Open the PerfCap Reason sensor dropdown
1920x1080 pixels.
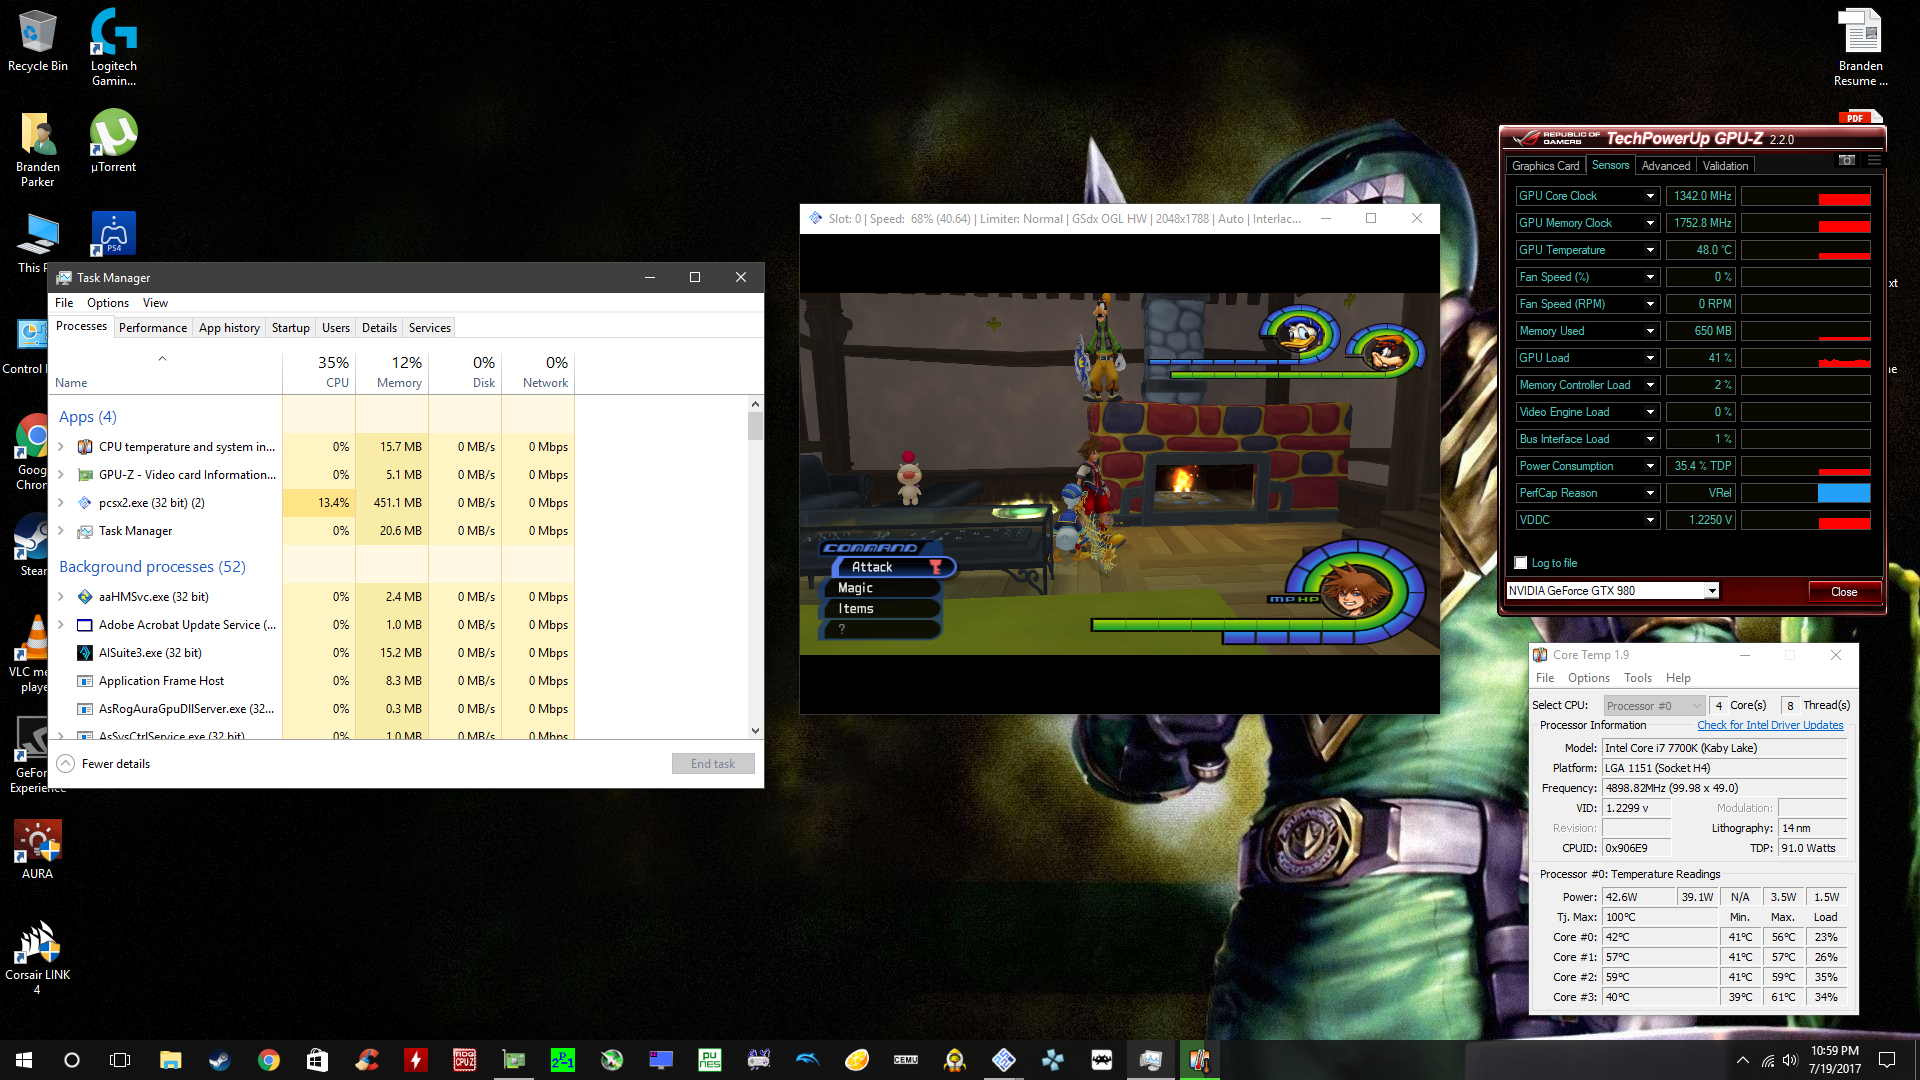(1650, 493)
